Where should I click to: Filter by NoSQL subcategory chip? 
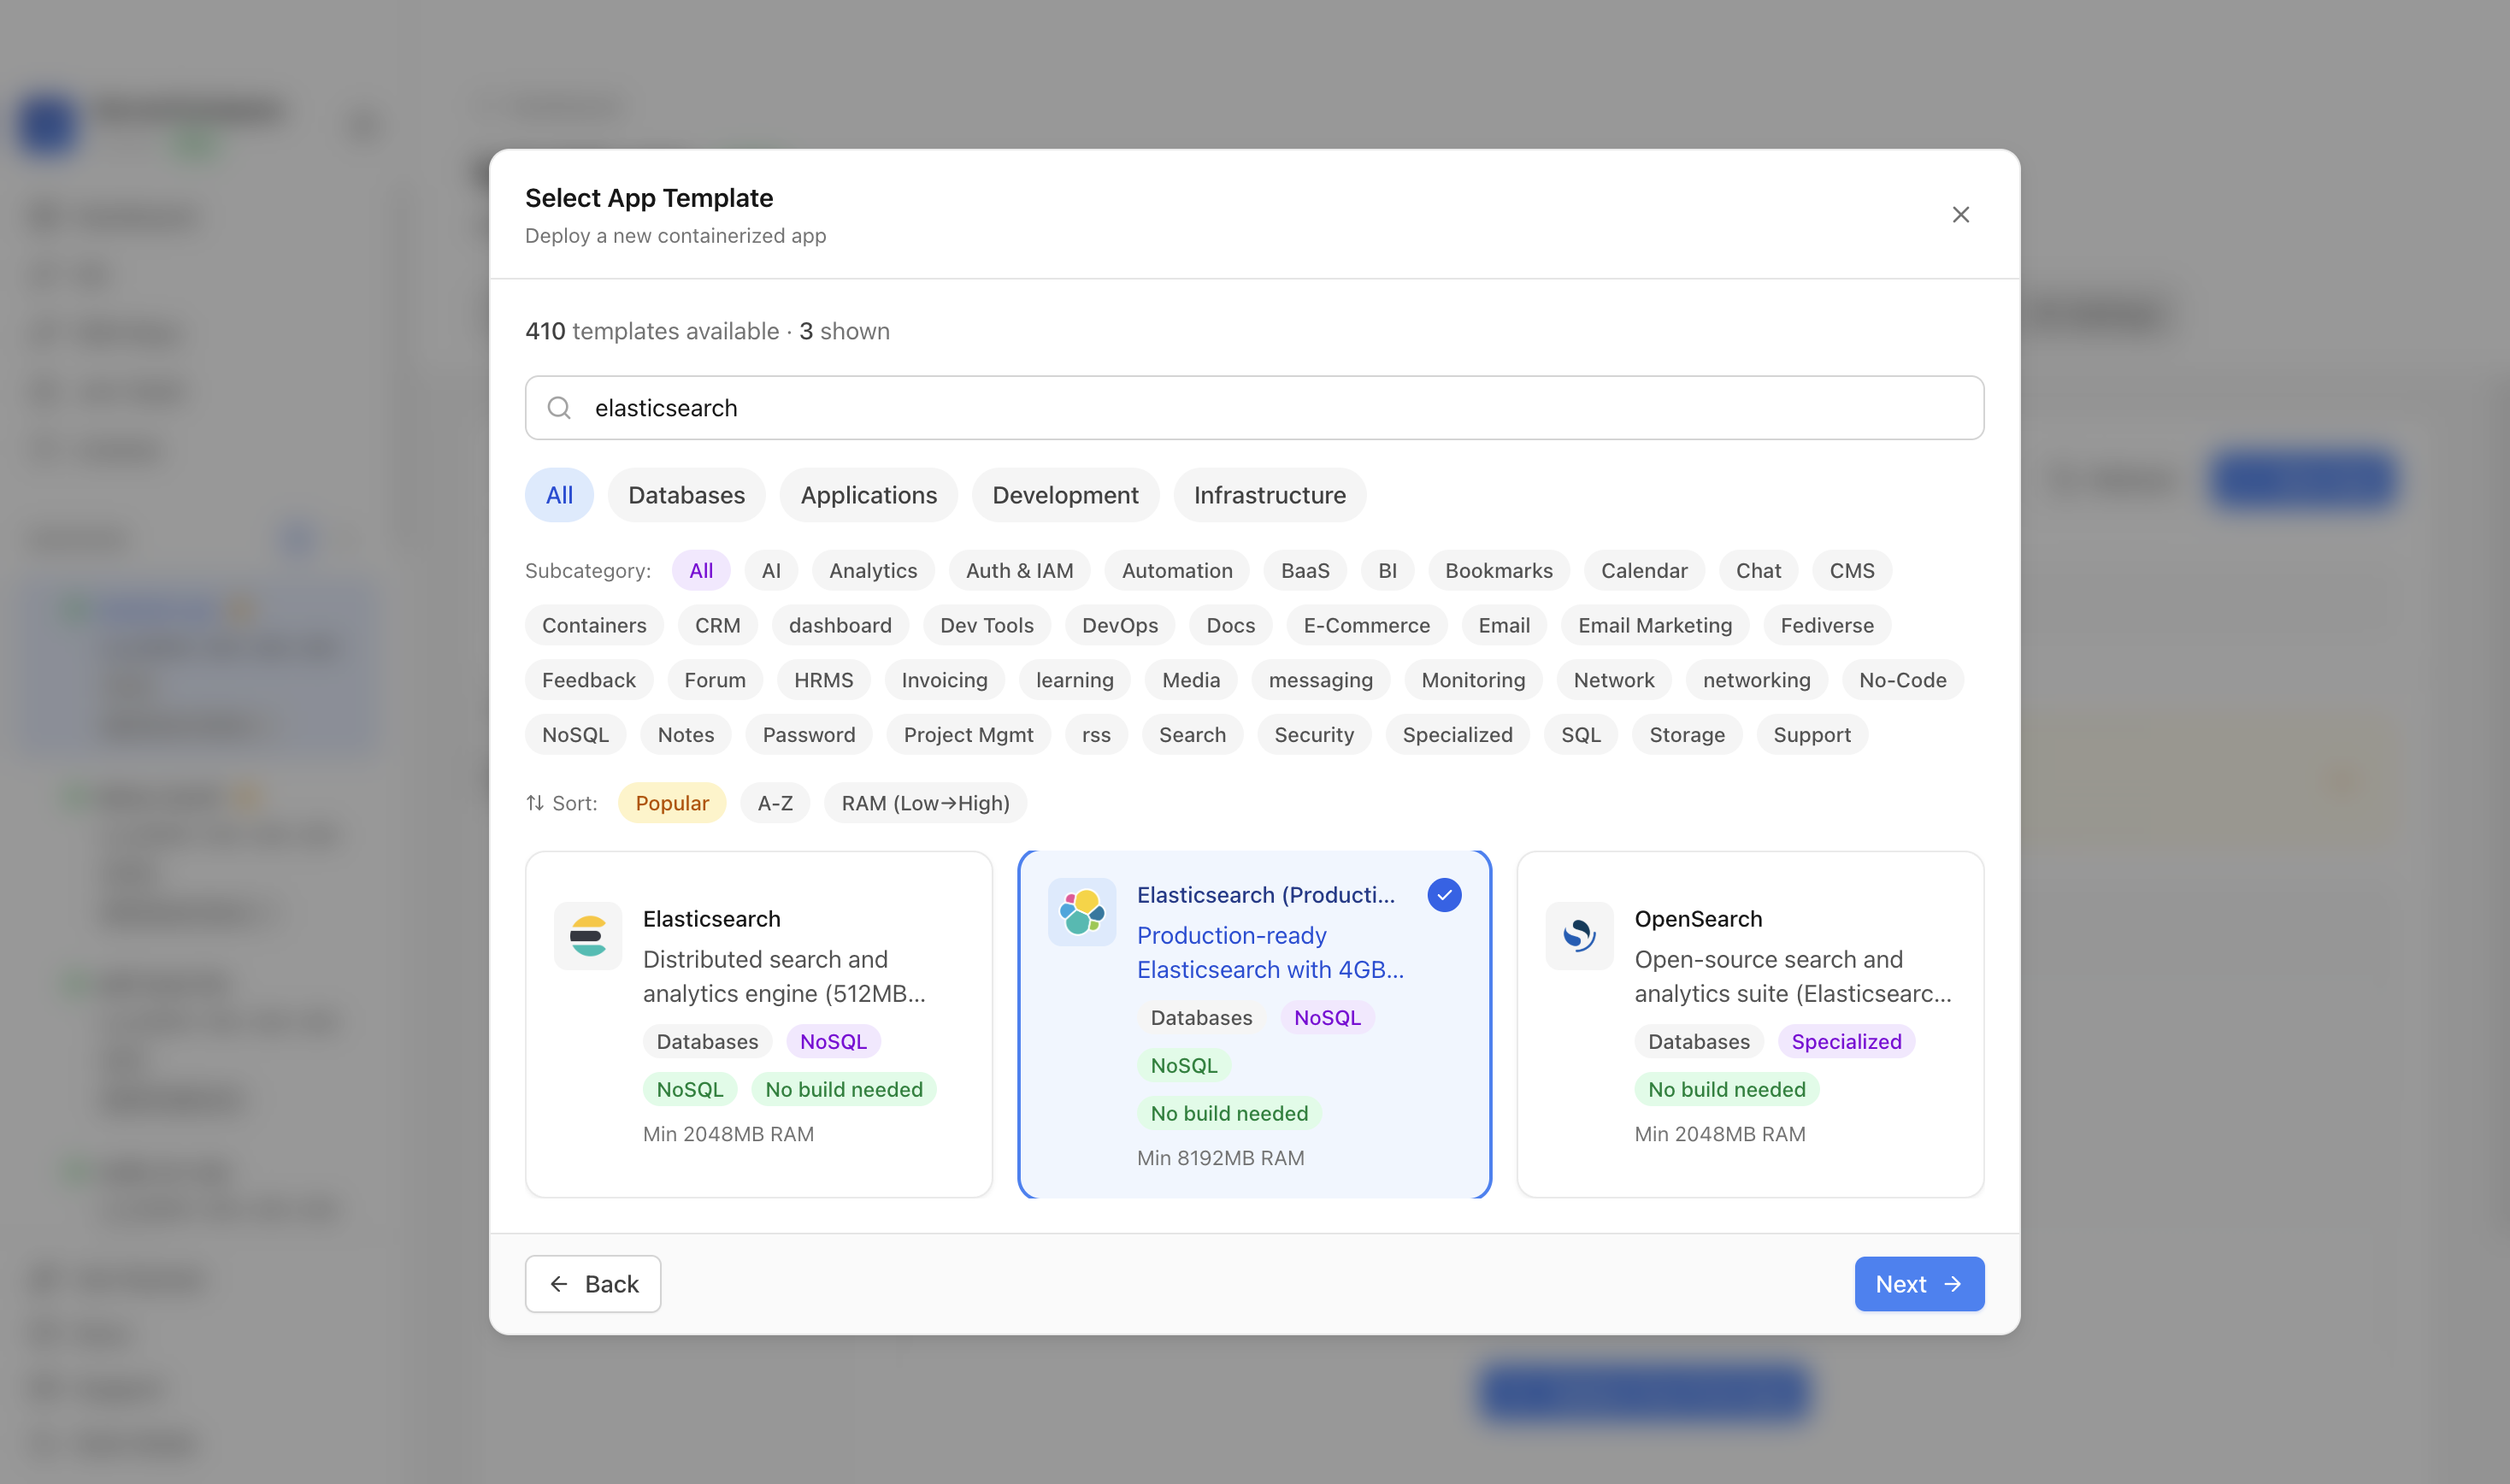(575, 735)
